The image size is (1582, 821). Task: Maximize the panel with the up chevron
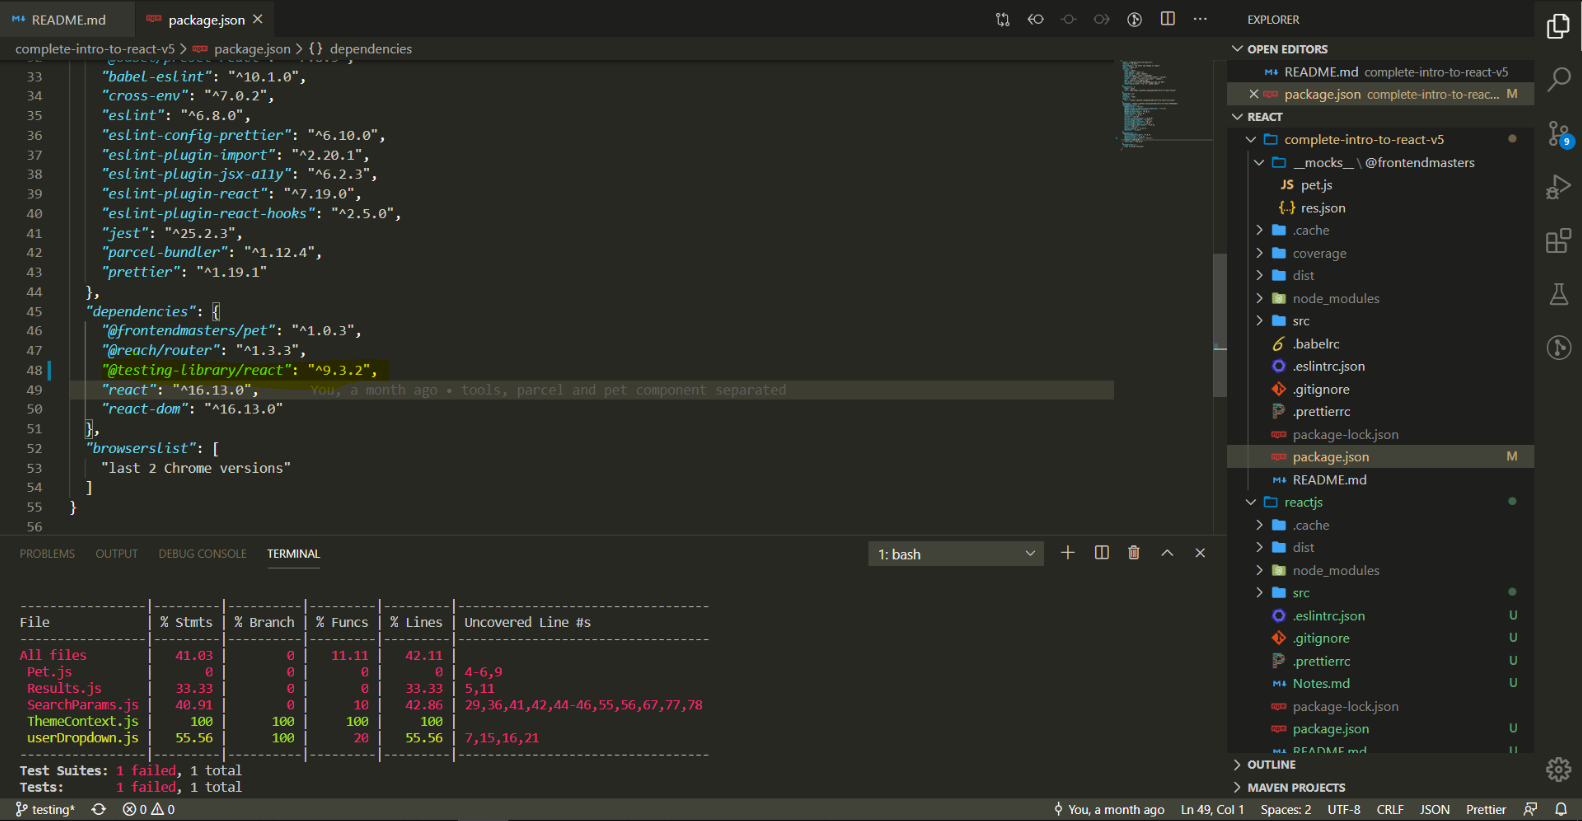(1167, 553)
